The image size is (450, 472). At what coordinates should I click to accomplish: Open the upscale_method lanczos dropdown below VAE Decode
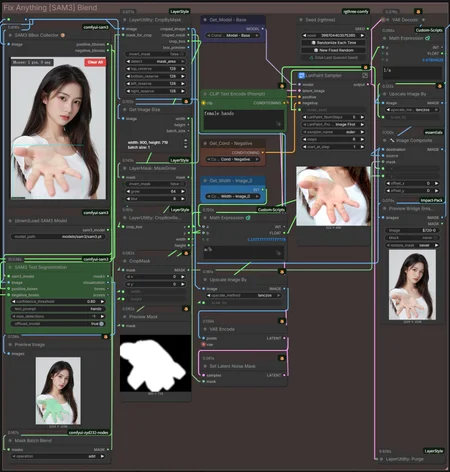412,110
